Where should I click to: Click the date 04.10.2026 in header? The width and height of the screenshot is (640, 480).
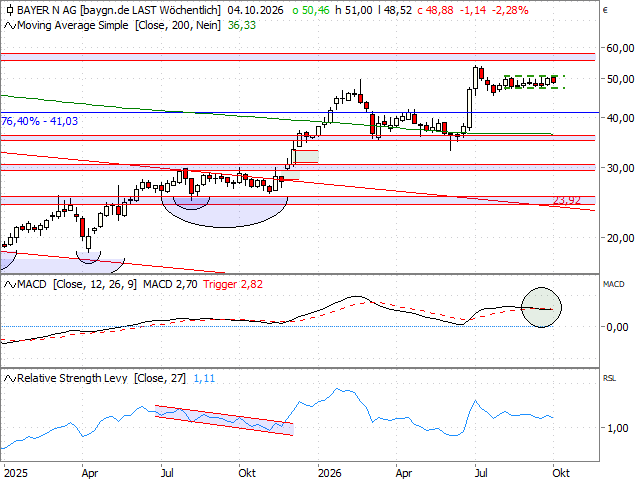click(x=256, y=10)
